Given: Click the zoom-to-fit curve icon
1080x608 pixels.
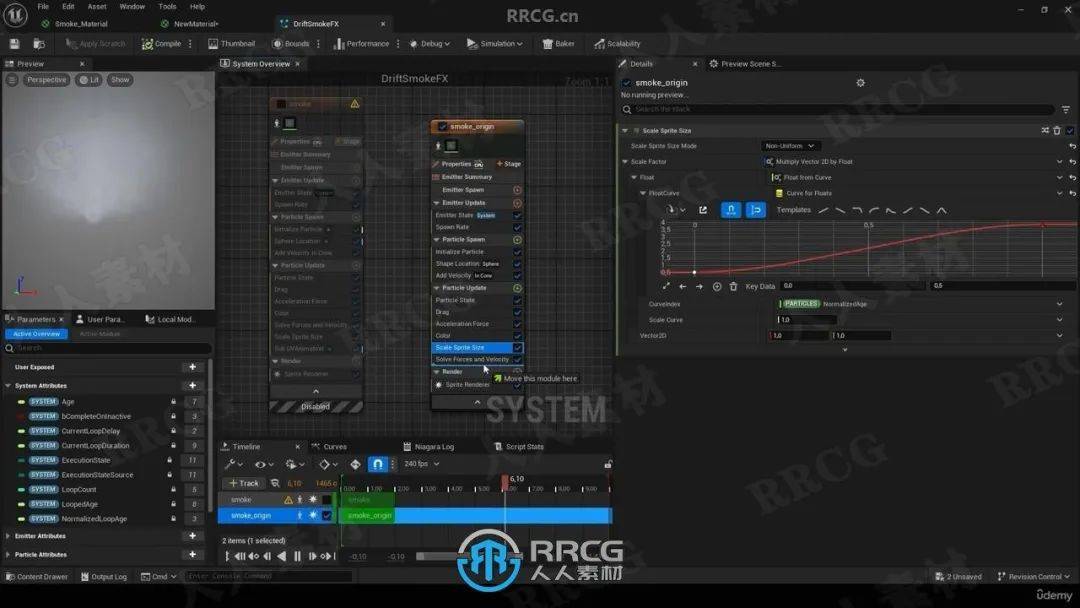Looking at the screenshot, I should point(665,286).
